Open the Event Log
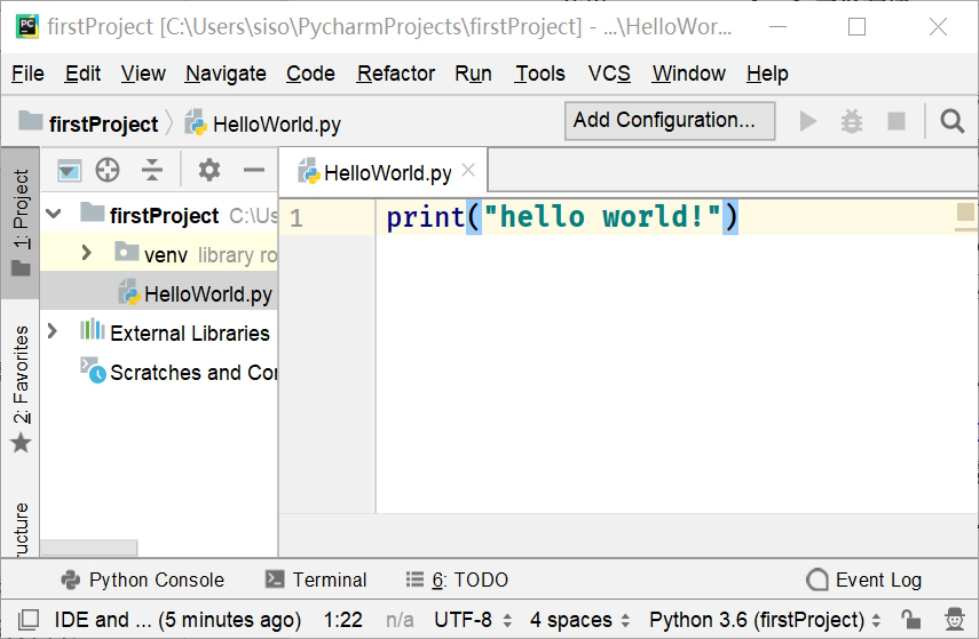 point(864,580)
